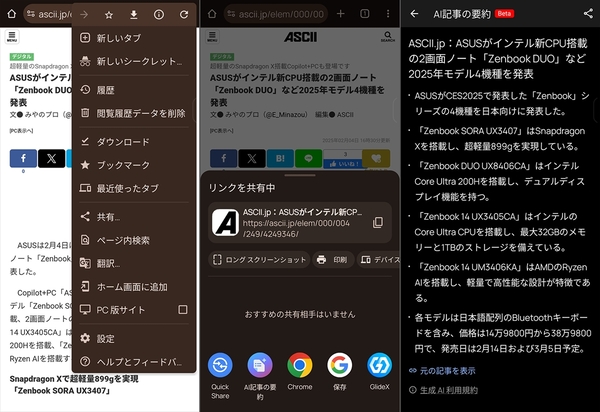Copy the shared link with copy icon
The image size is (600, 412).
click(x=378, y=223)
